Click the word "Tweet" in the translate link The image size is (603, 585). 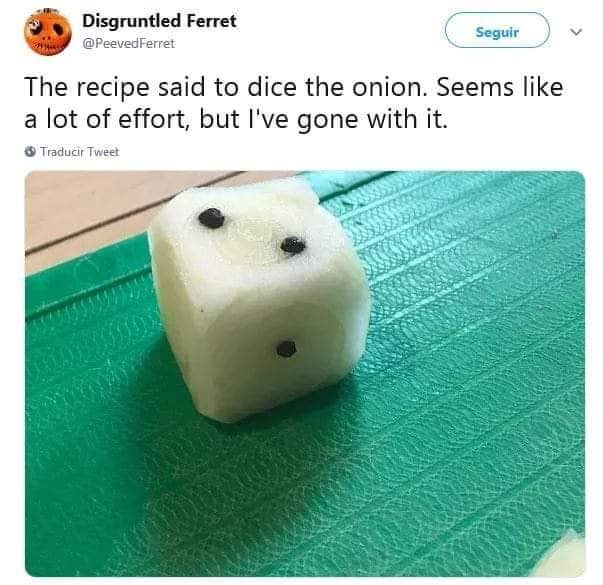(103, 152)
